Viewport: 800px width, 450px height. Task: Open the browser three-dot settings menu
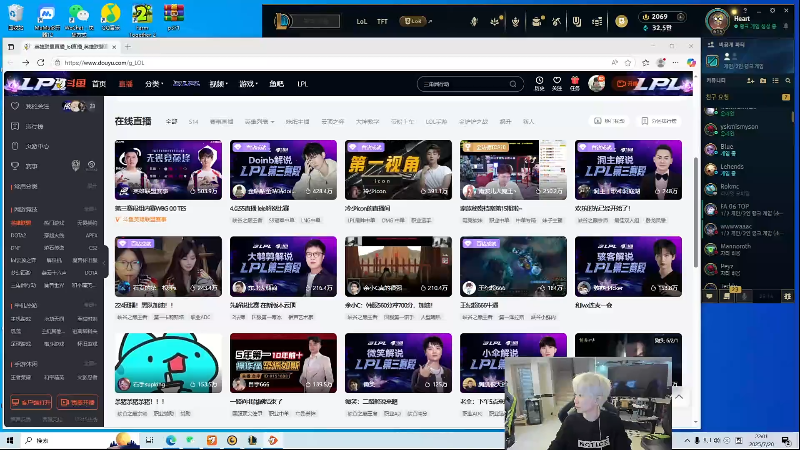pyautogui.click(x=676, y=63)
